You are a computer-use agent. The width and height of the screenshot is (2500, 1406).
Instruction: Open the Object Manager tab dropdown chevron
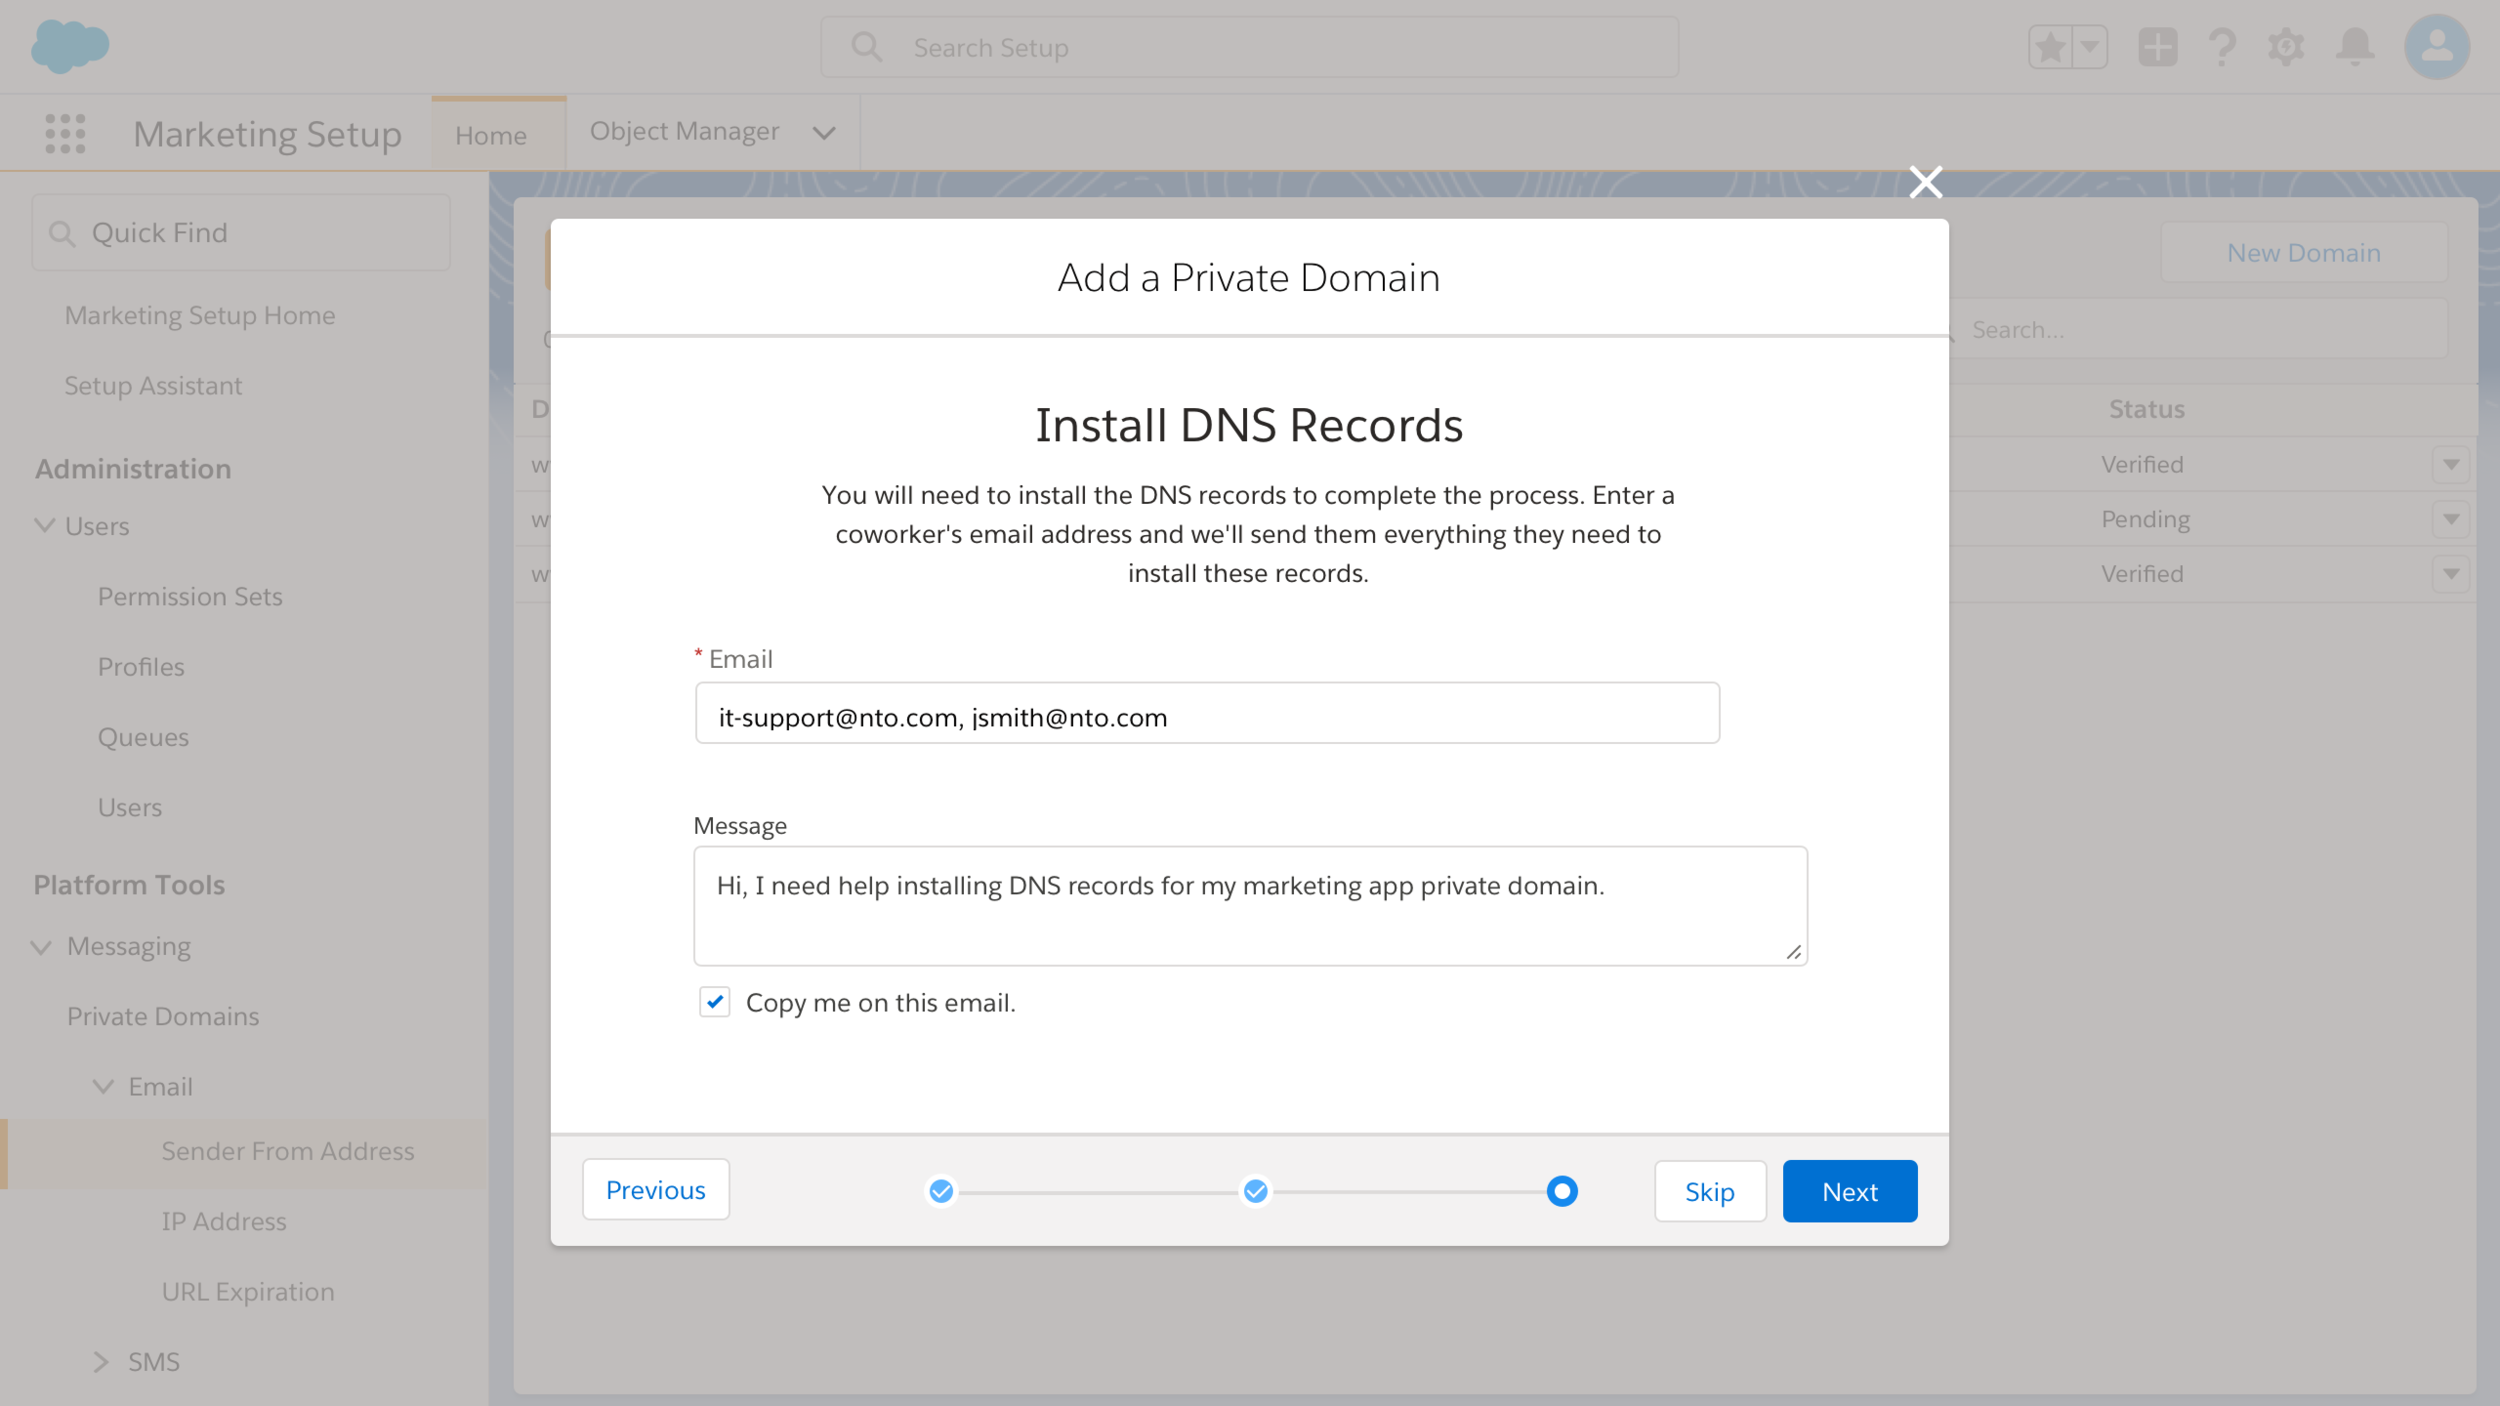824,133
